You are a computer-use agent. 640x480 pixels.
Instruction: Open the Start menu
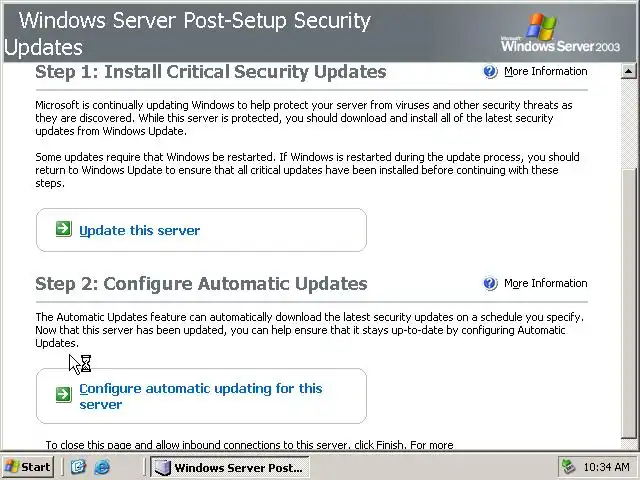pyautogui.click(x=28, y=467)
